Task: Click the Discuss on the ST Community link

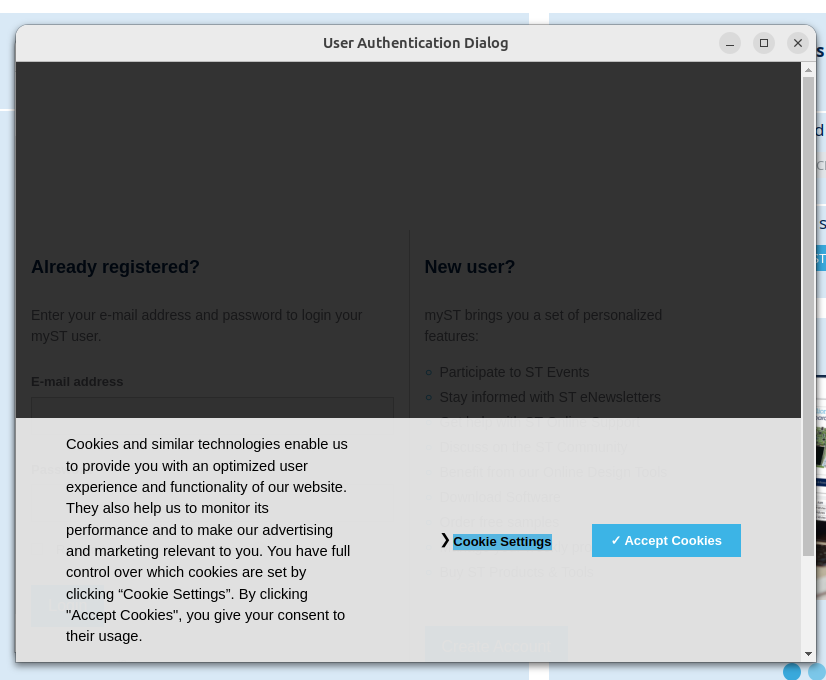Action: coord(533,447)
